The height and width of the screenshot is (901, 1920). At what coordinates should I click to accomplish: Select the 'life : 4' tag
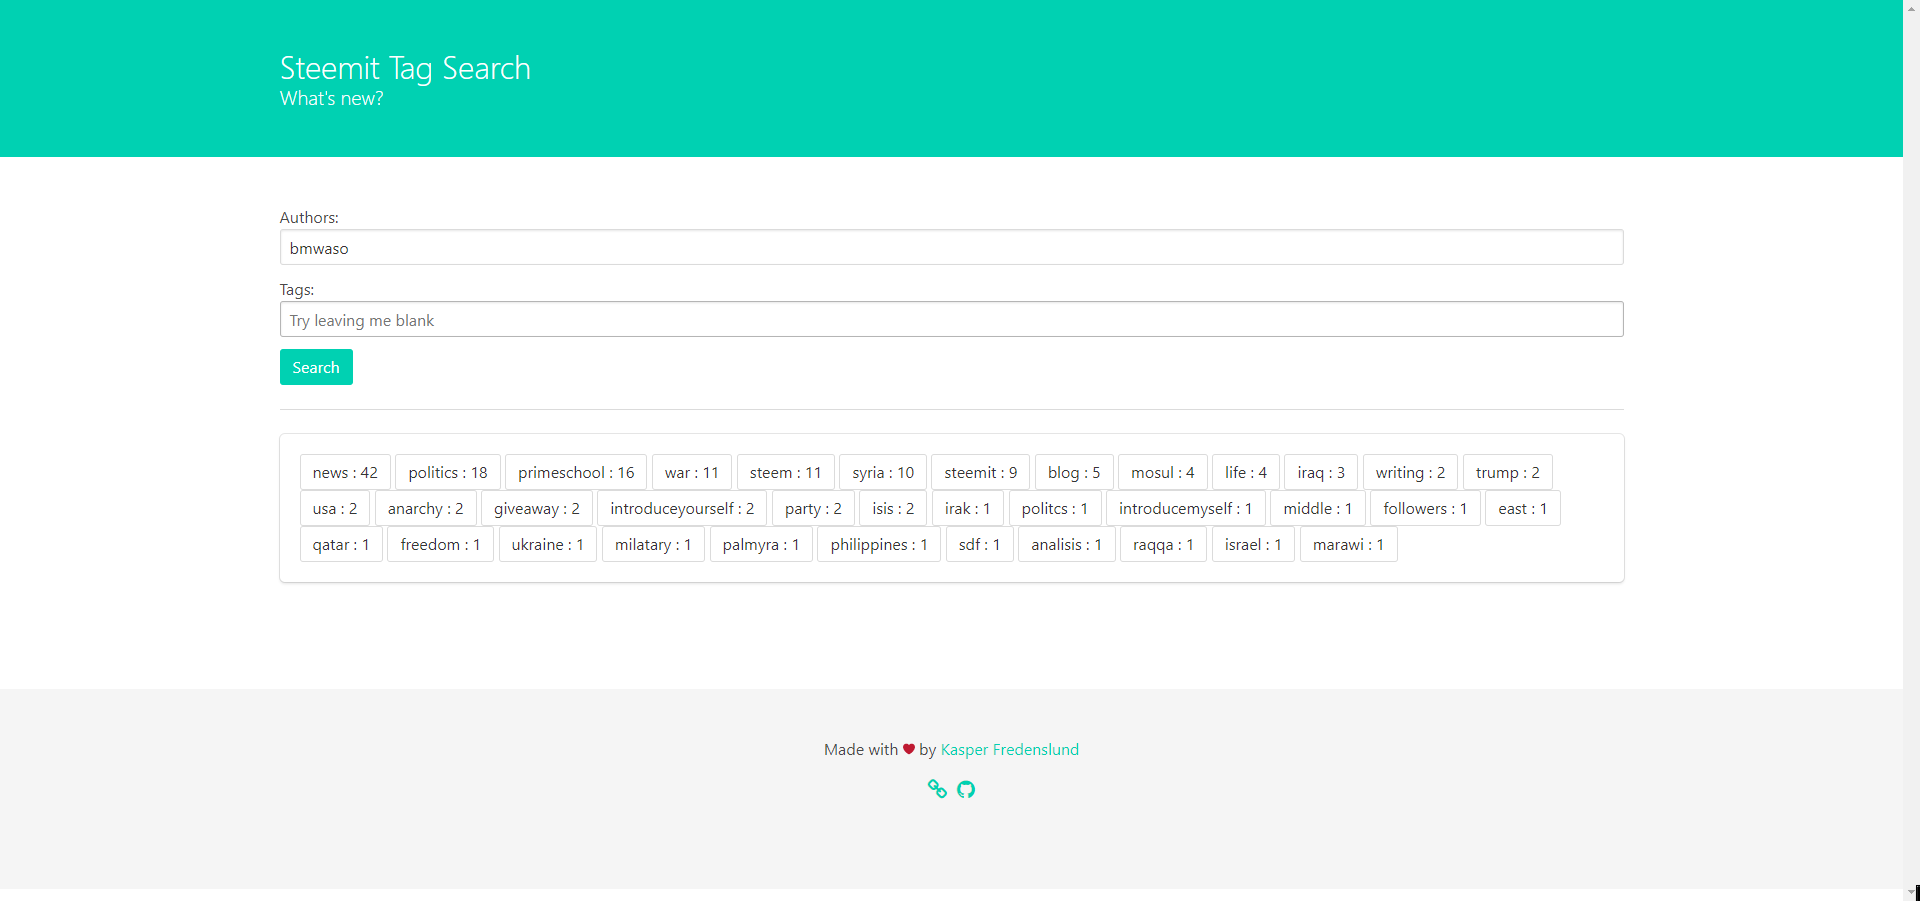tap(1246, 472)
